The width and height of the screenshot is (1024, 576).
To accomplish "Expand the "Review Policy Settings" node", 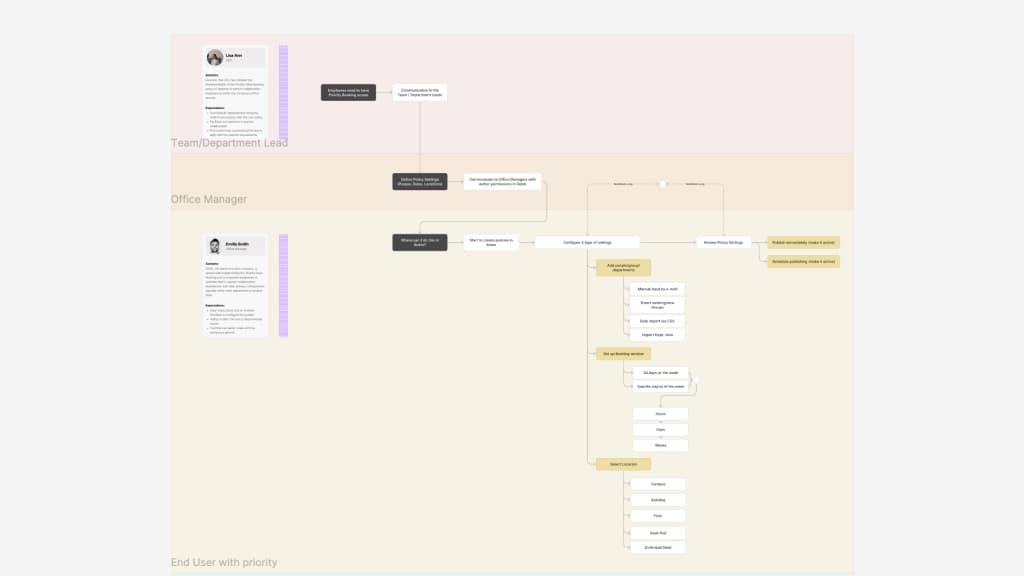I will pyautogui.click(x=722, y=241).
